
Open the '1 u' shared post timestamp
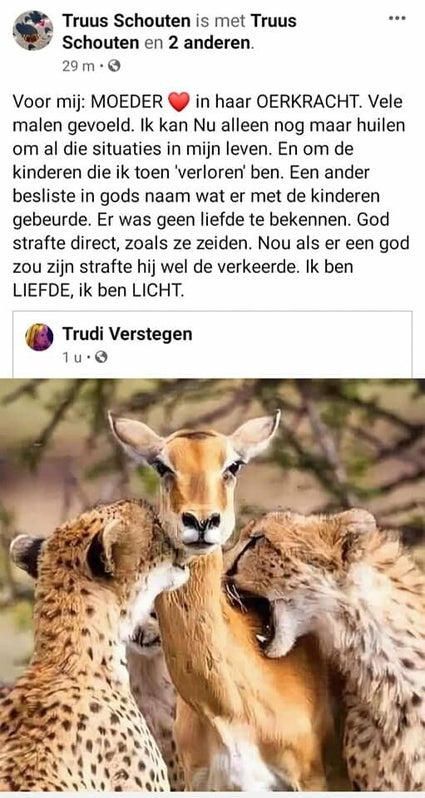pyautogui.click(x=72, y=358)
